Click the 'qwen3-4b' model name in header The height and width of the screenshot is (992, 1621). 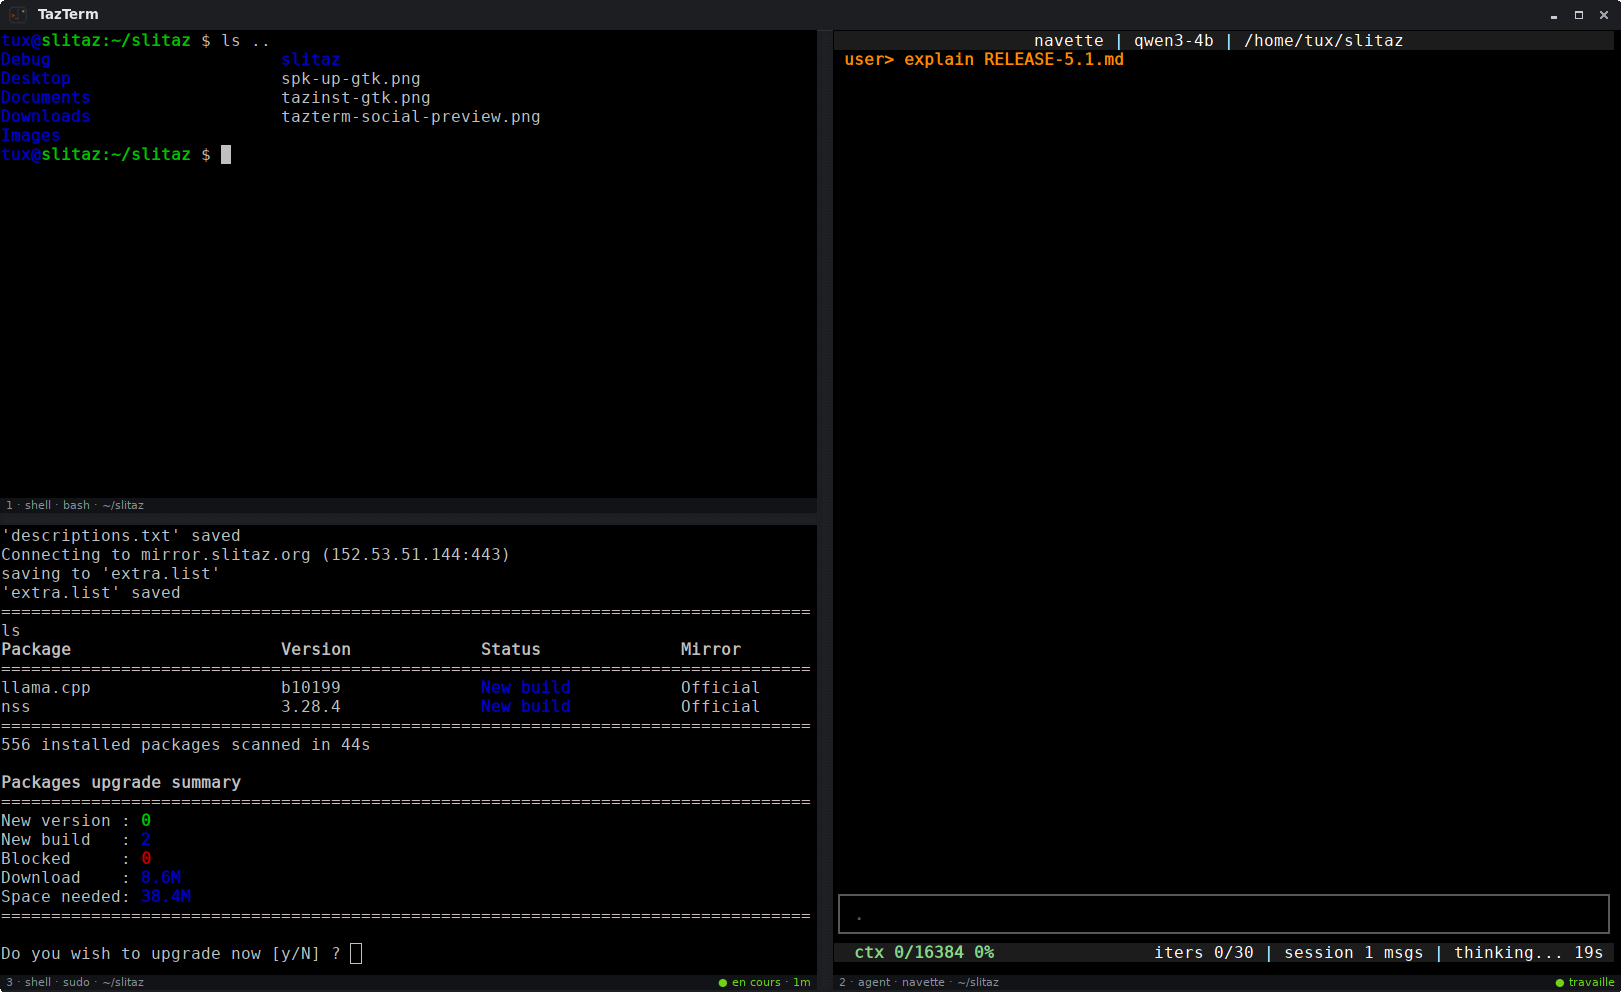click(1174, 41)
